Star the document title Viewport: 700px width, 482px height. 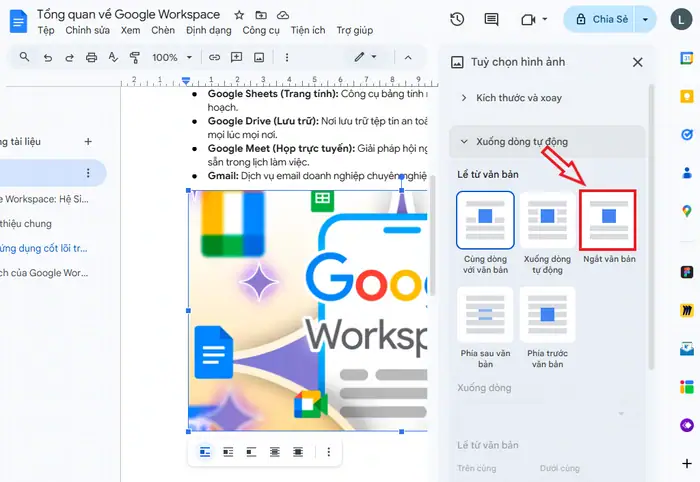(239, 15)
